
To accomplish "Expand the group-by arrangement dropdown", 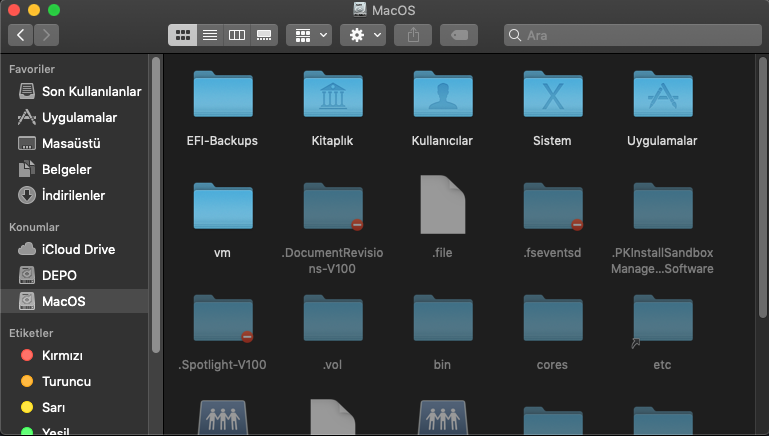I will pyautogui.click(x=311, y=35).
